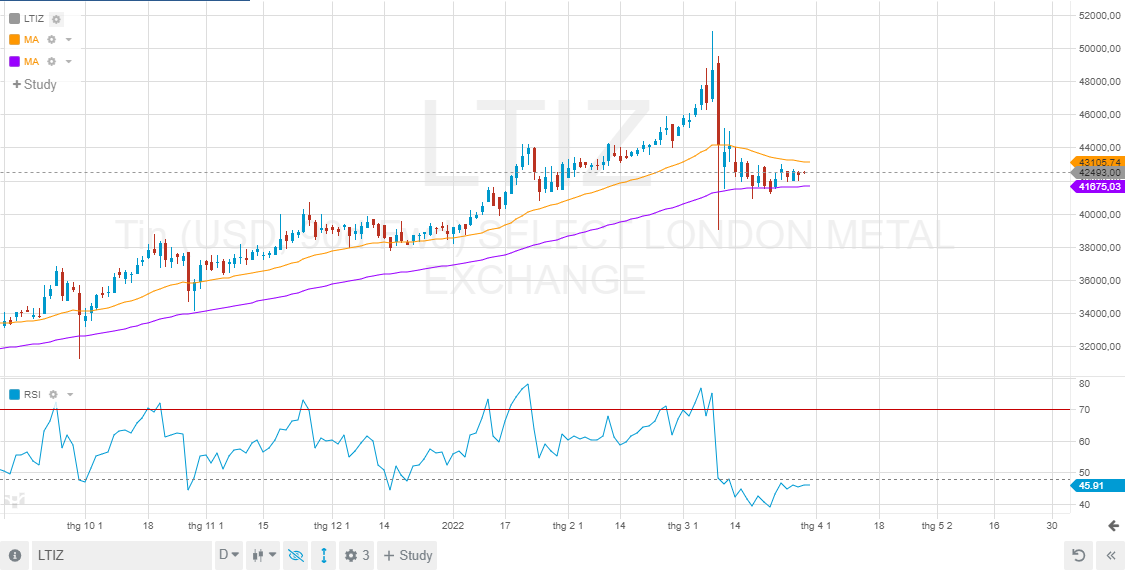Open settings gear for orange MA
This screenshot has height=571, width=1125.
click(x=52, y=40)
